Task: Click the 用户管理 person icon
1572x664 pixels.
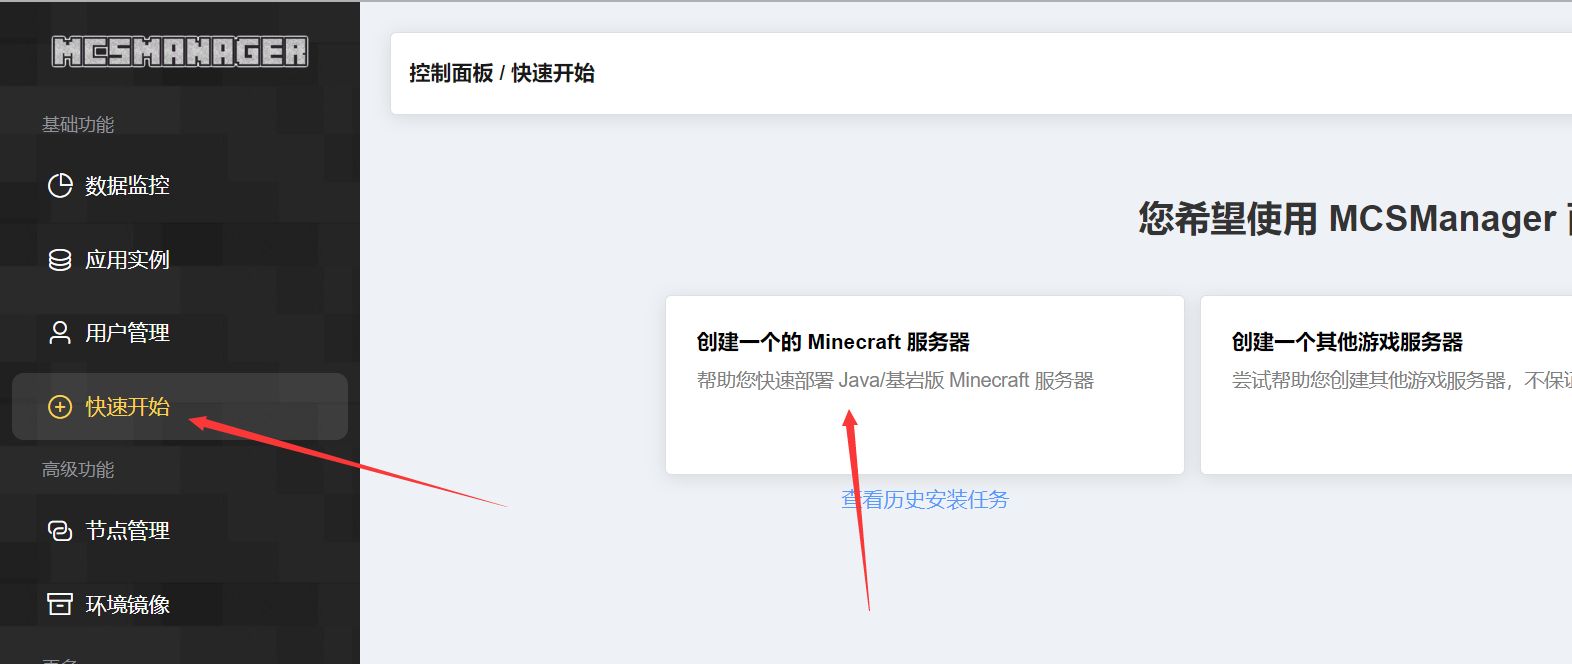Action: pos(60,333)
